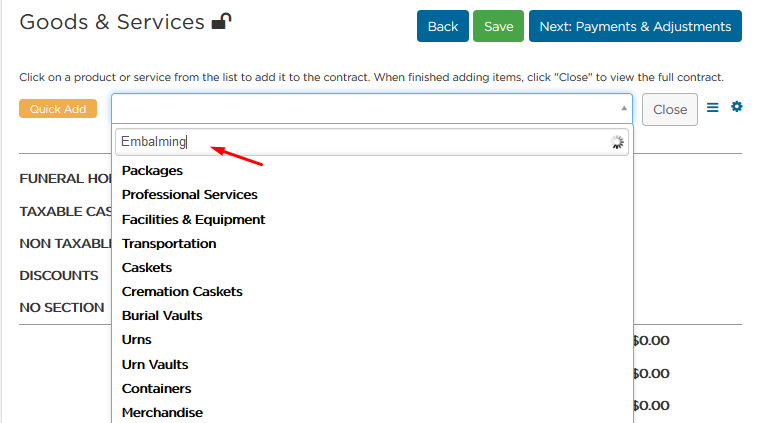Select Burial Vaults option
The height and width of the screenshot is (423, 758).
162,316
